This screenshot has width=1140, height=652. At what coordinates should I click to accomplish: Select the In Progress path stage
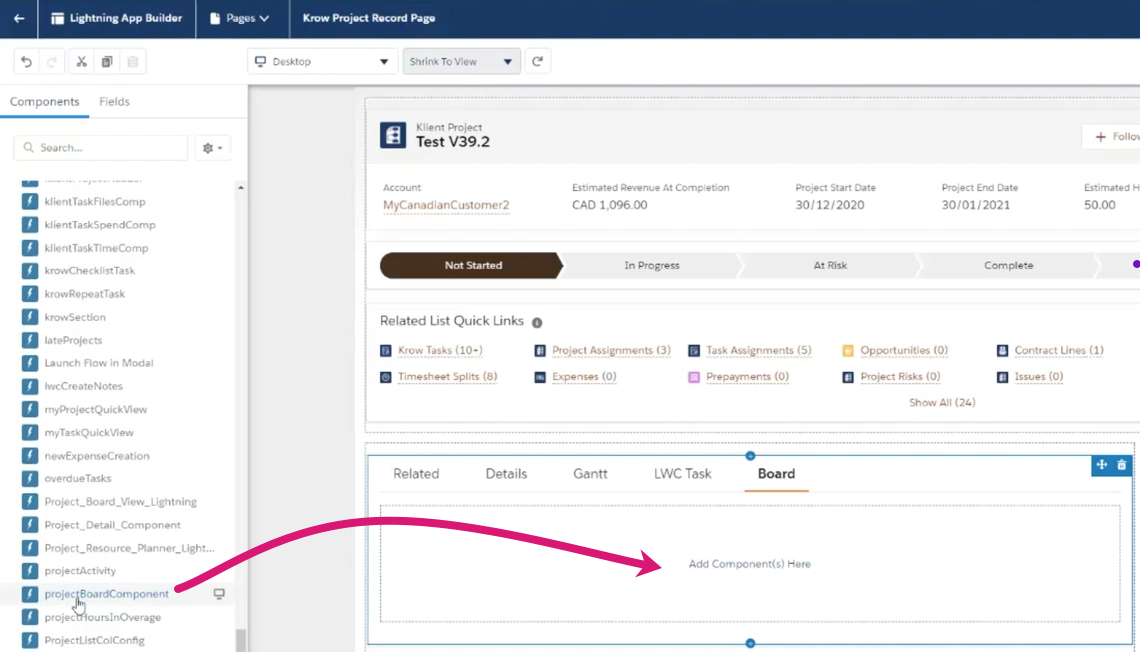(x=652, y=266)
